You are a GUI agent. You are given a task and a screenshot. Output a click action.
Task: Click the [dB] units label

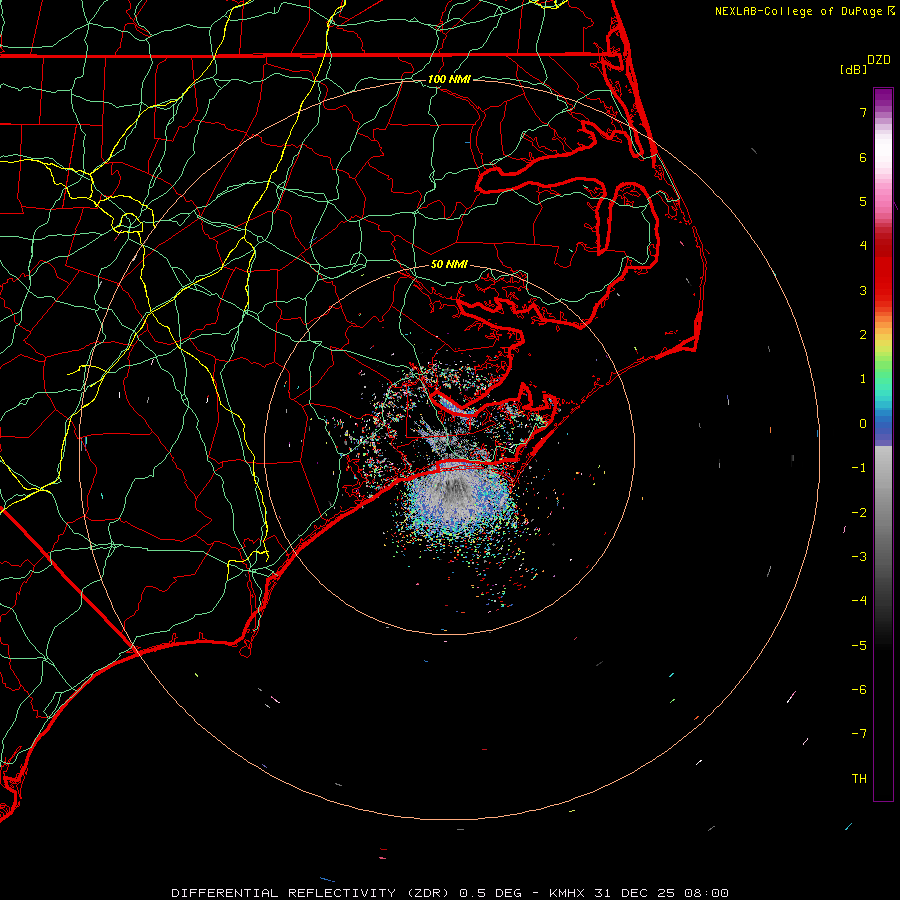tap(853, 69)
